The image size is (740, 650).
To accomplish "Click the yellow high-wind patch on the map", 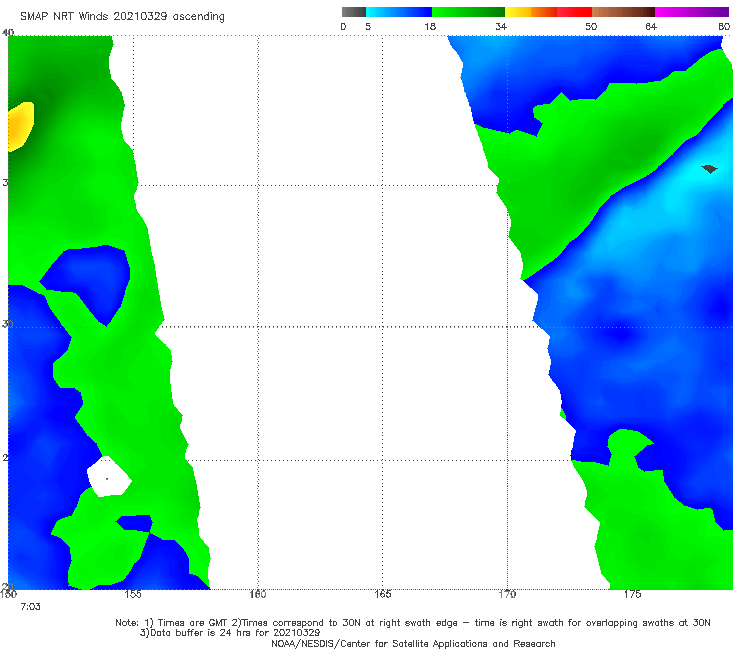I will pyautogui.click(x=21, y=126).
